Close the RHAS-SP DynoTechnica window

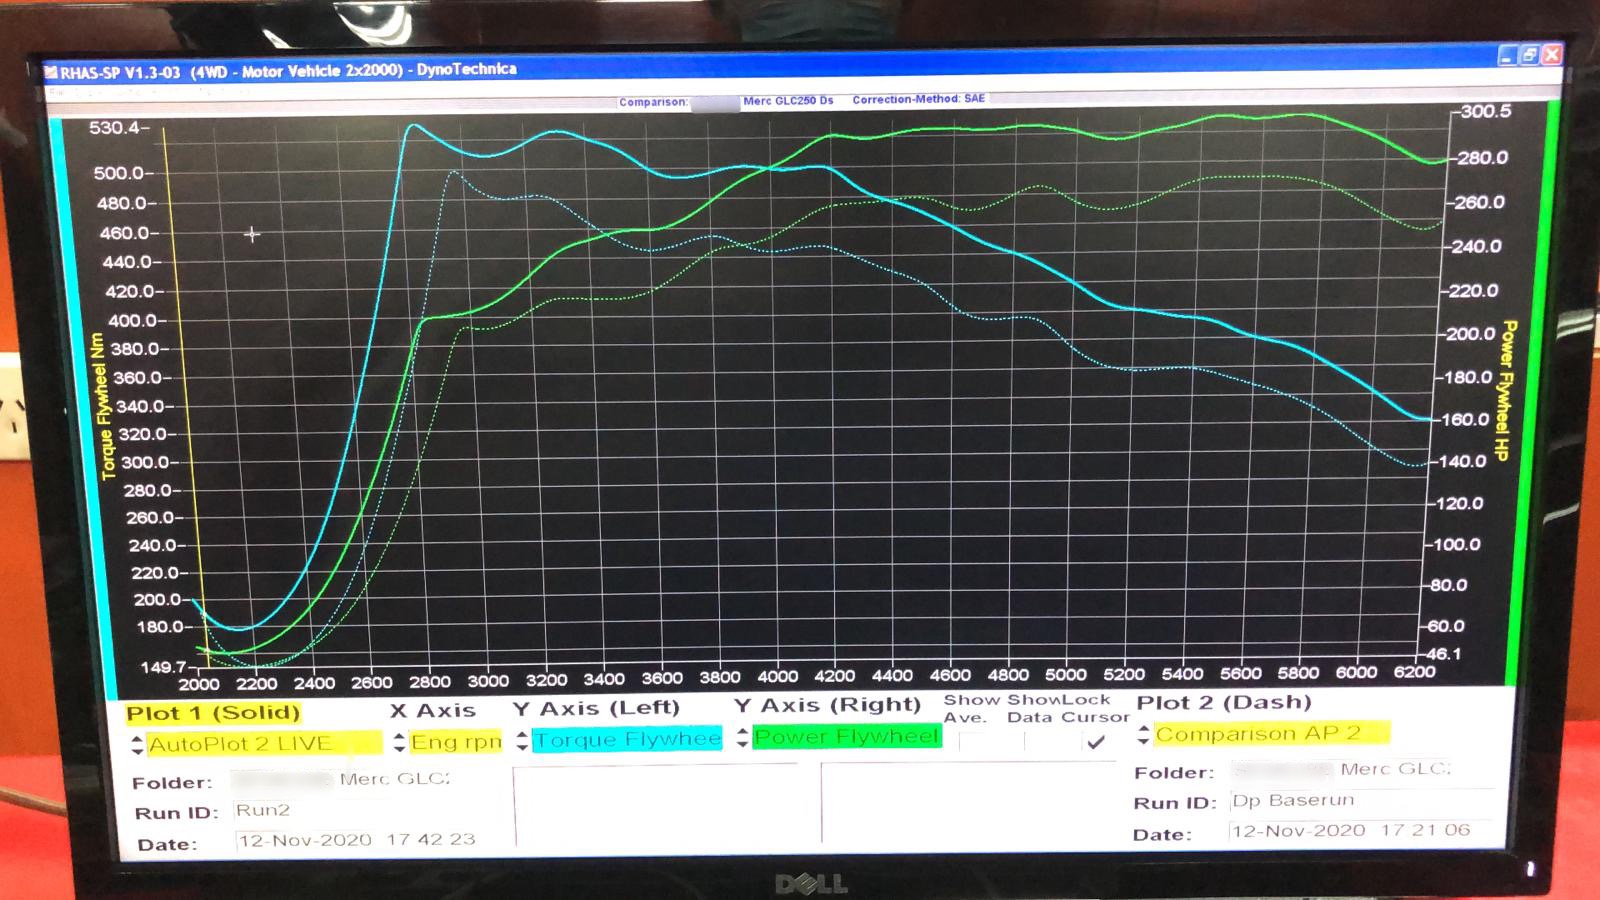(x=1551, y=55)
